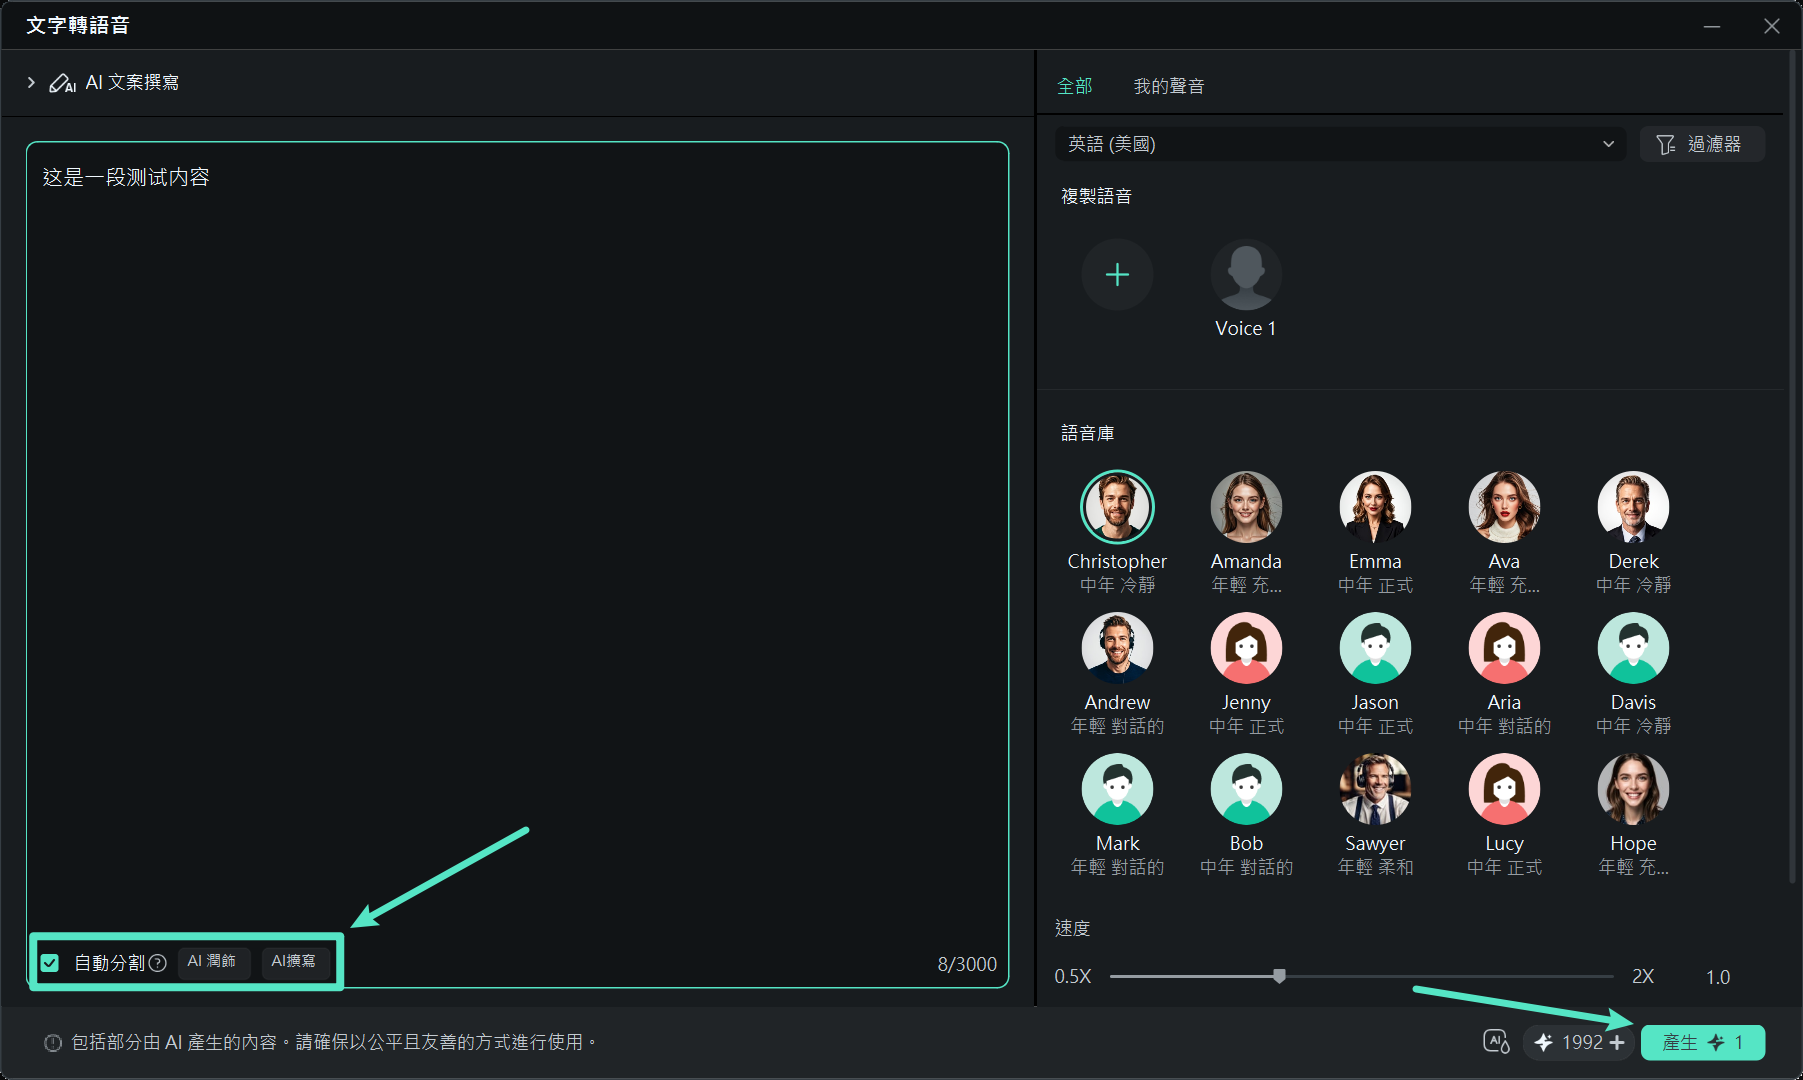The image size is (1803, 1080).
Task: Close the 文字轉語音 window
Action: (1772, 26)
